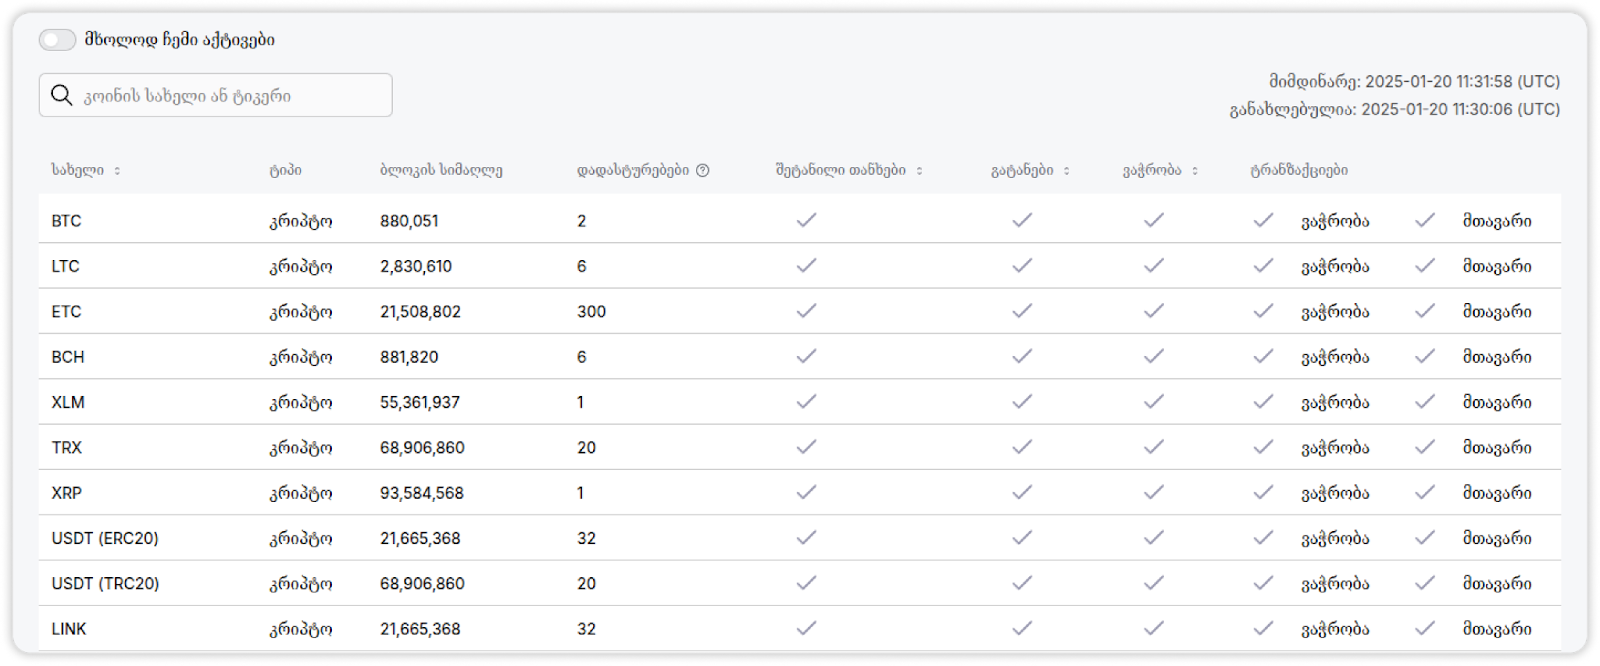Click ETC trading checkmark icon
This screenshot has width=1600, height=666.
1154,311
